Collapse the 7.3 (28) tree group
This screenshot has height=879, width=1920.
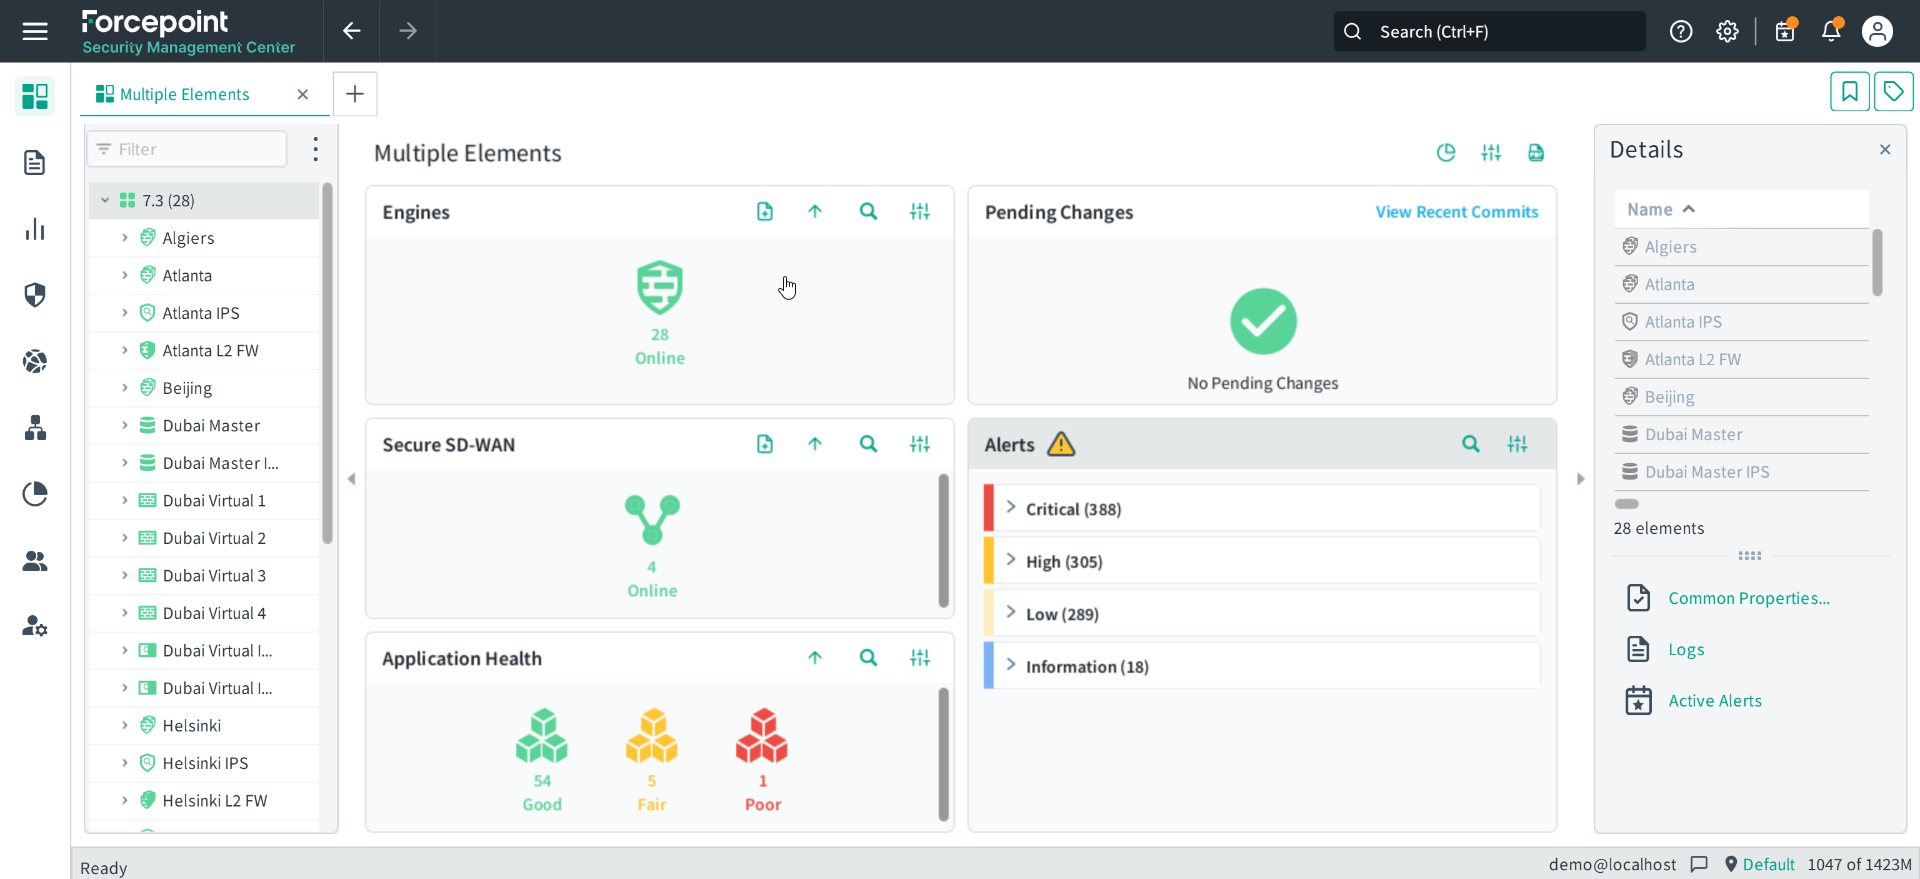click(105, 201)
